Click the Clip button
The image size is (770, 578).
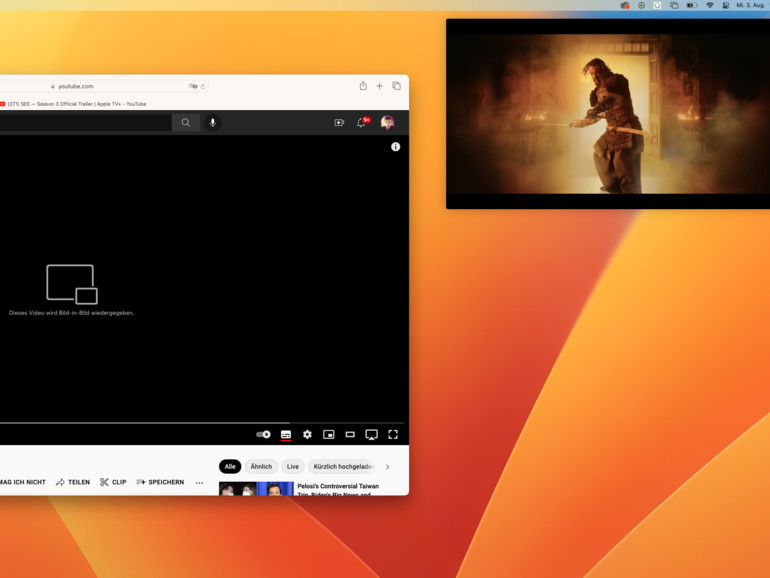[x=113, y=482]
